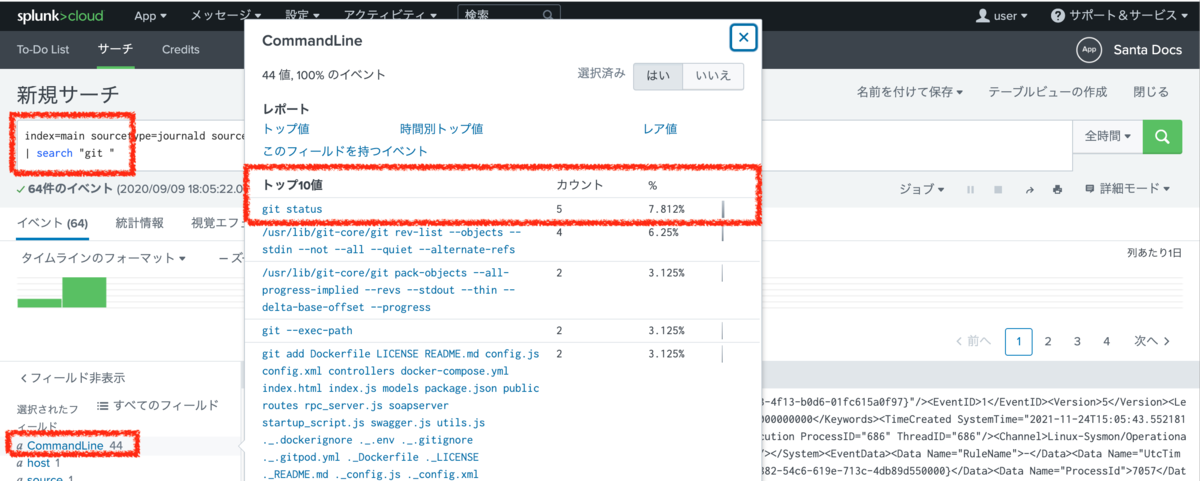Screen dimensions: 1200x481
Task: Open the メッセージ menu
Action: [x=226, y=16]
